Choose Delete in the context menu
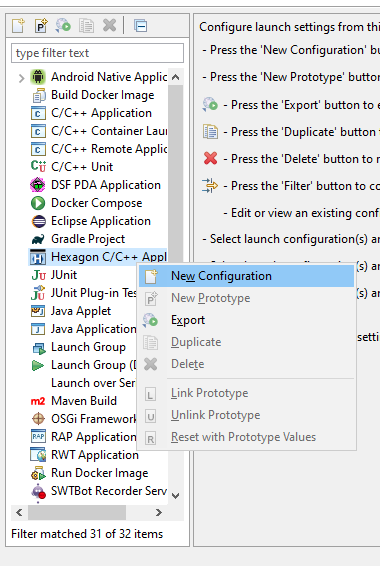This screenshot has height=566, width=380. [x=246, y=364]
